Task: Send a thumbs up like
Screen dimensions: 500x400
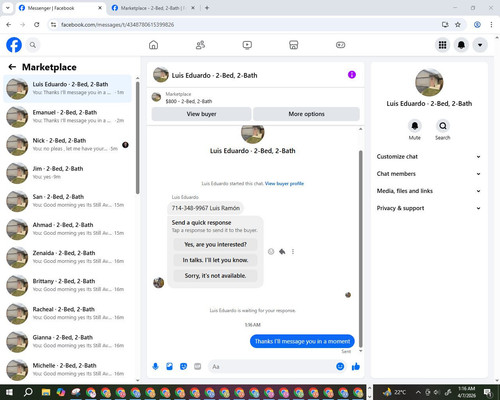Action: [x=356, y=367]
